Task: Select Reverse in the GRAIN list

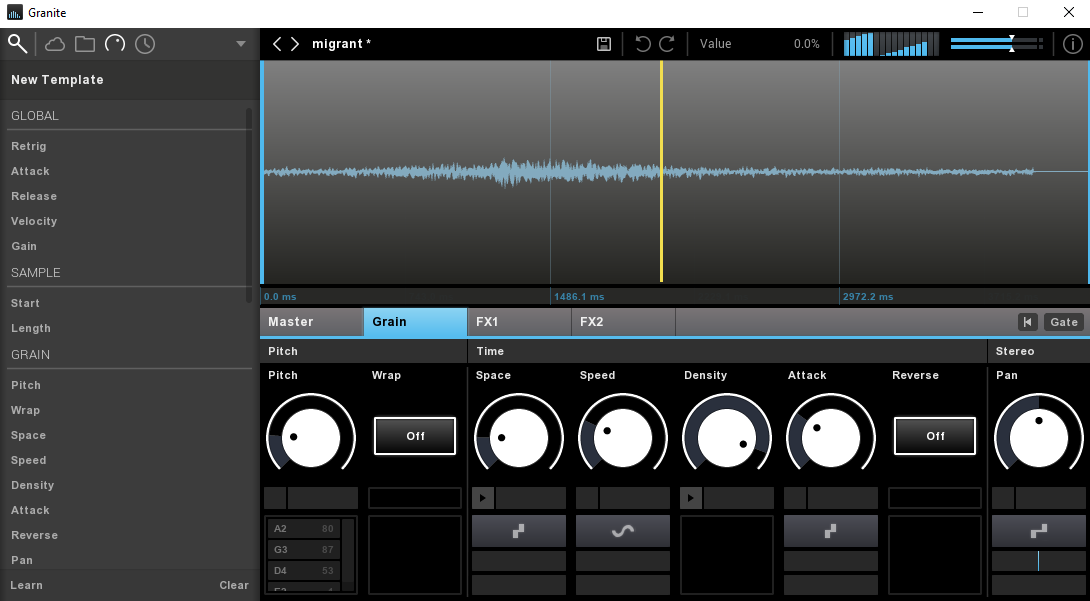Action: (34, 535)
